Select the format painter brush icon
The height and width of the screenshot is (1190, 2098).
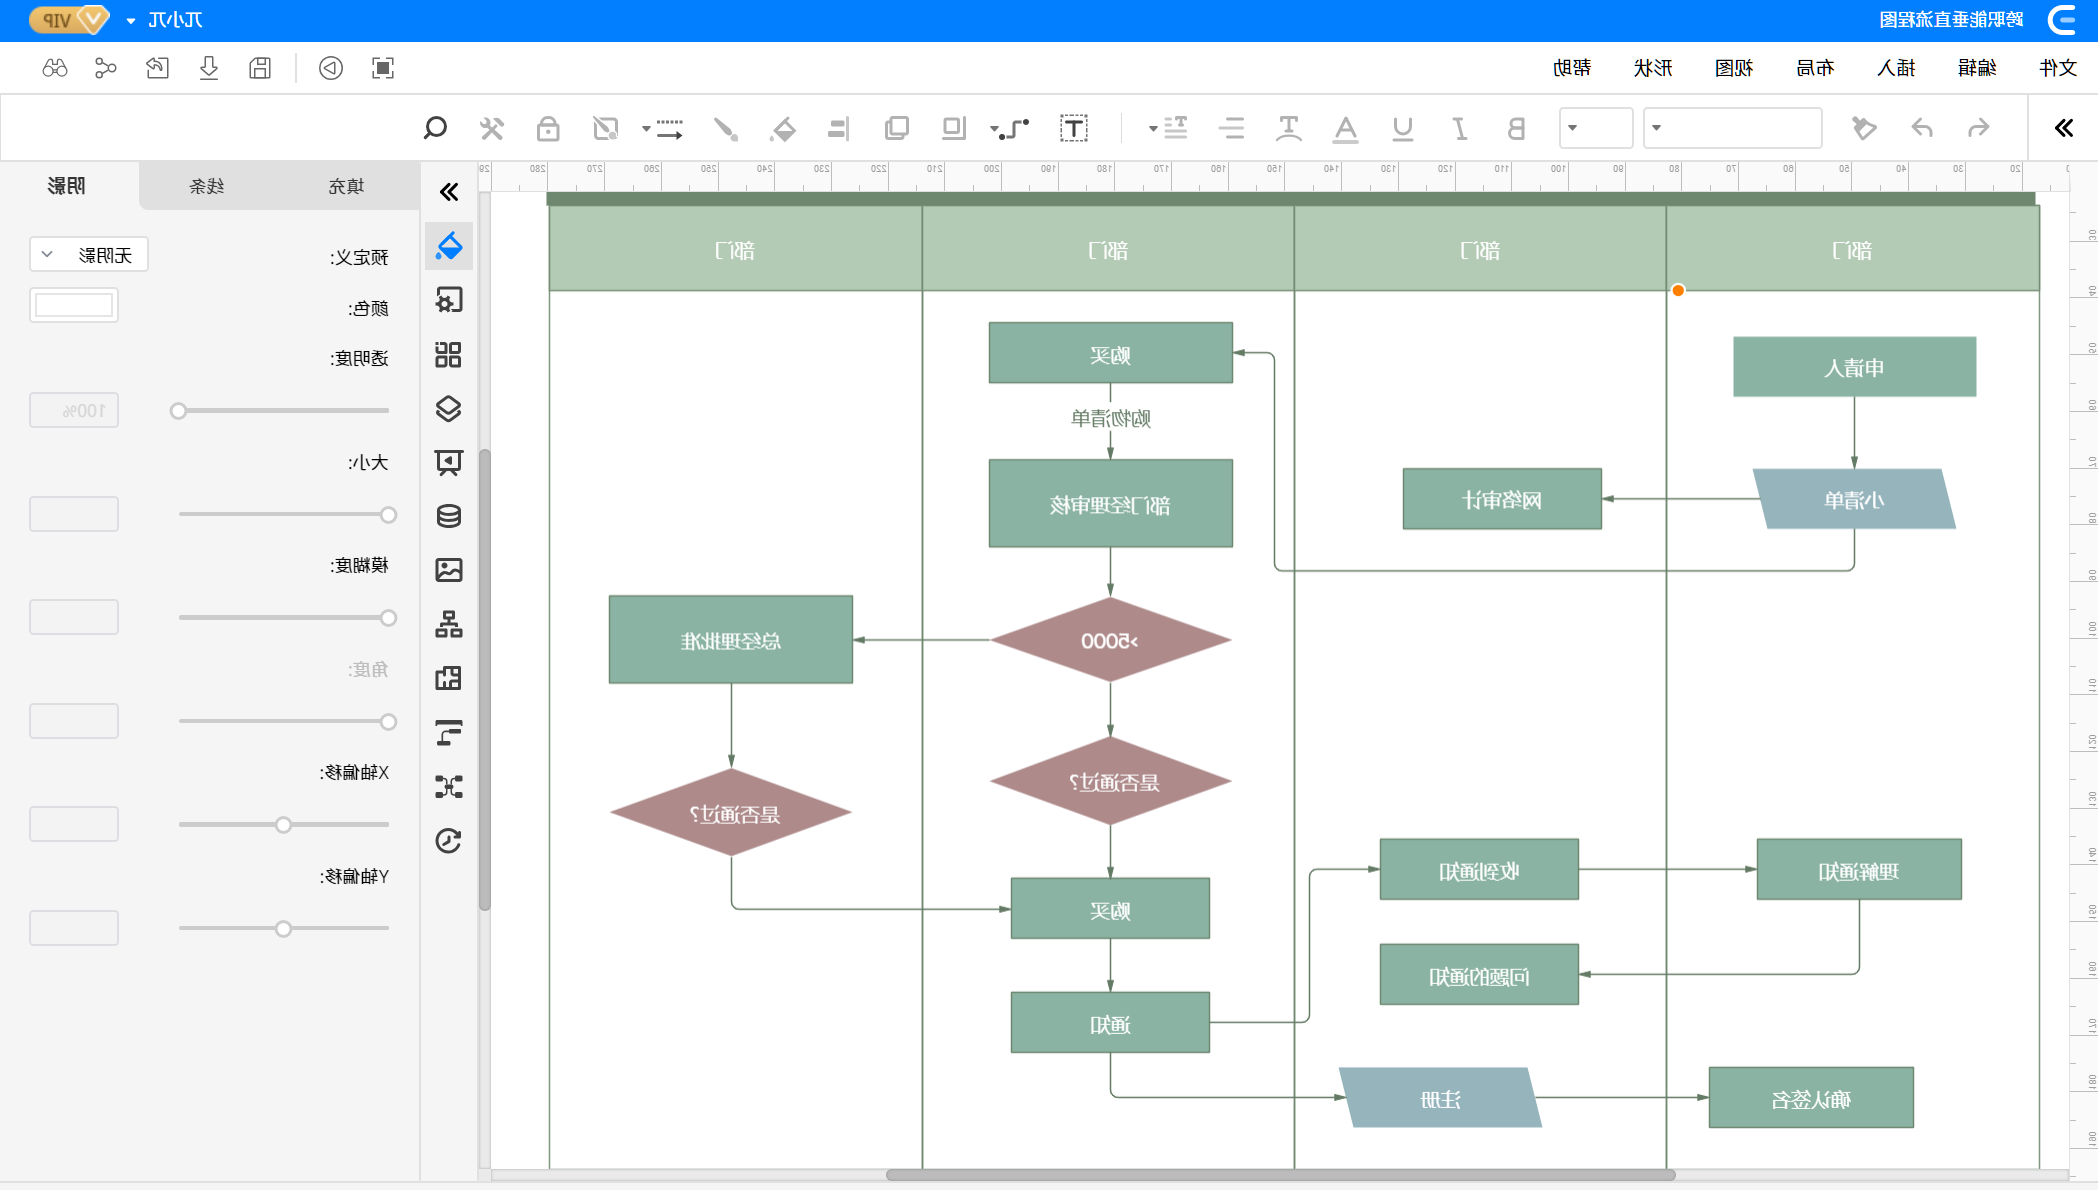pos(1864,128)
